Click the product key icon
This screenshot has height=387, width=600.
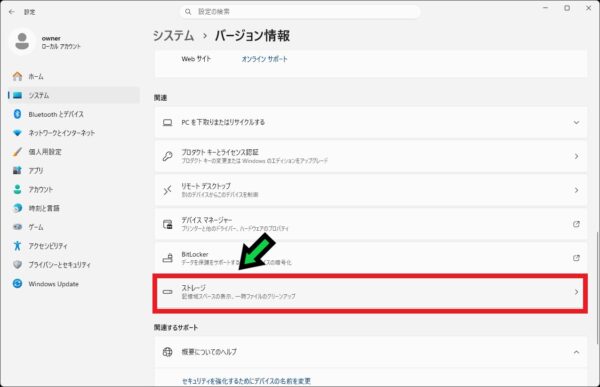pyautogui.click(x=168, y=156)
